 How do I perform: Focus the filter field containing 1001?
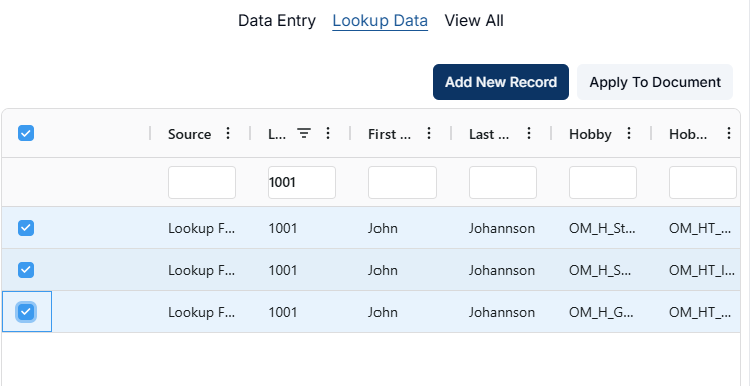[x=302, y=183]
